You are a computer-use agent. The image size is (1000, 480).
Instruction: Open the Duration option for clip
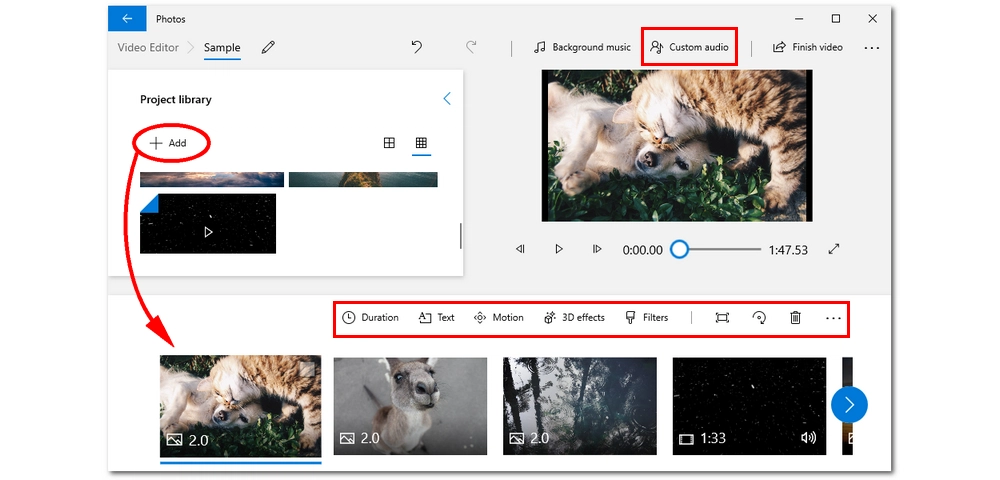[x=370, y=318]
